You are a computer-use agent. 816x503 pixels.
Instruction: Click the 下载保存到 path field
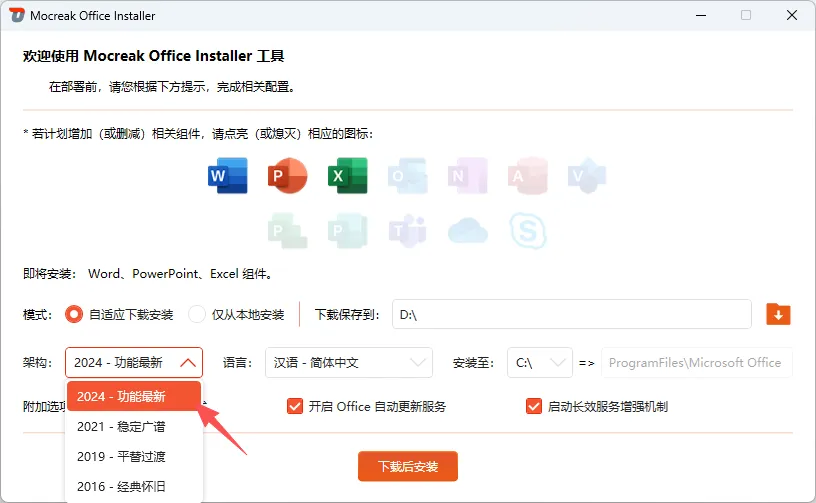pyautogui.click(x=572, y=314)
